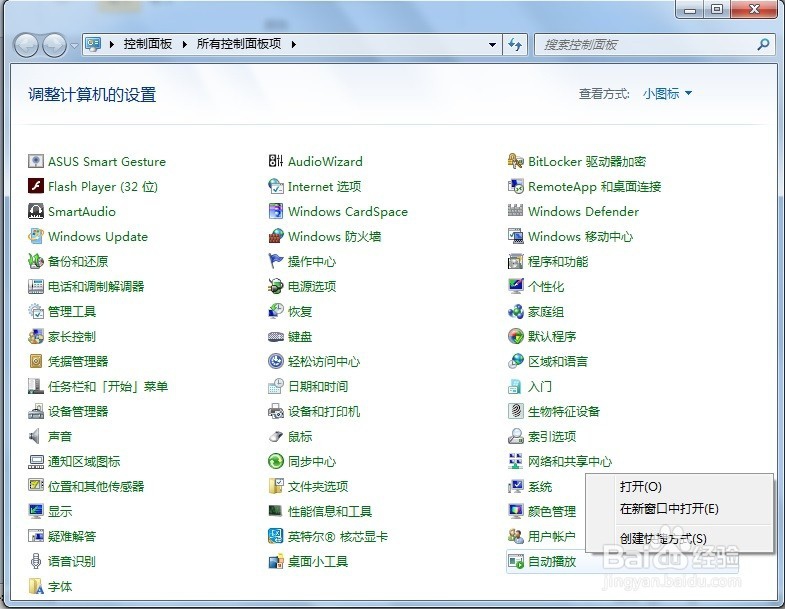
Task: Click the 键盘 keyboard icon
Action: pos(276,337)
